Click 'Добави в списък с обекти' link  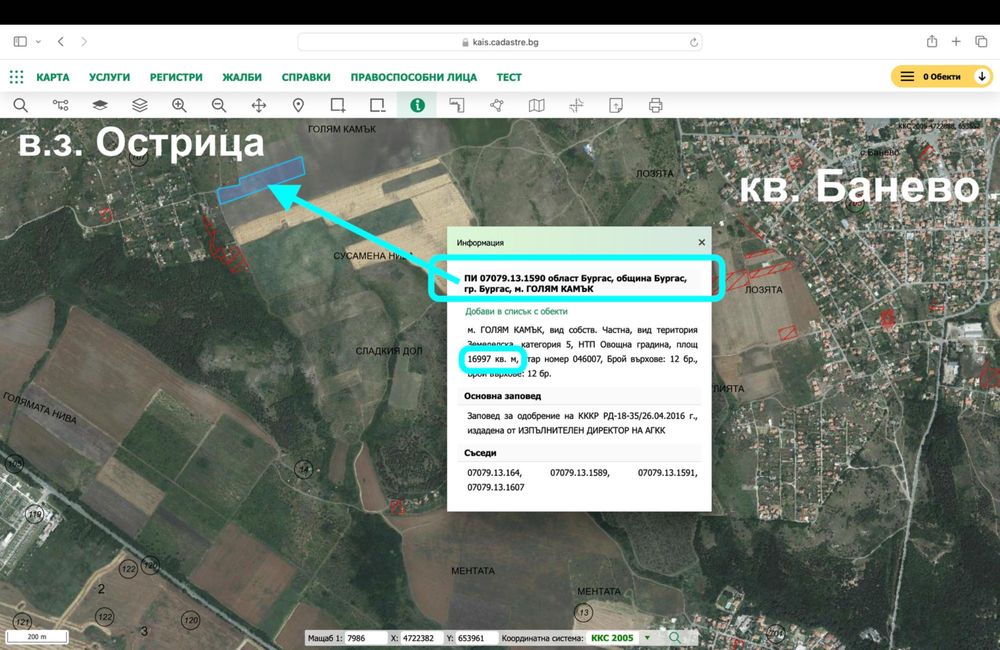point(516,311)
